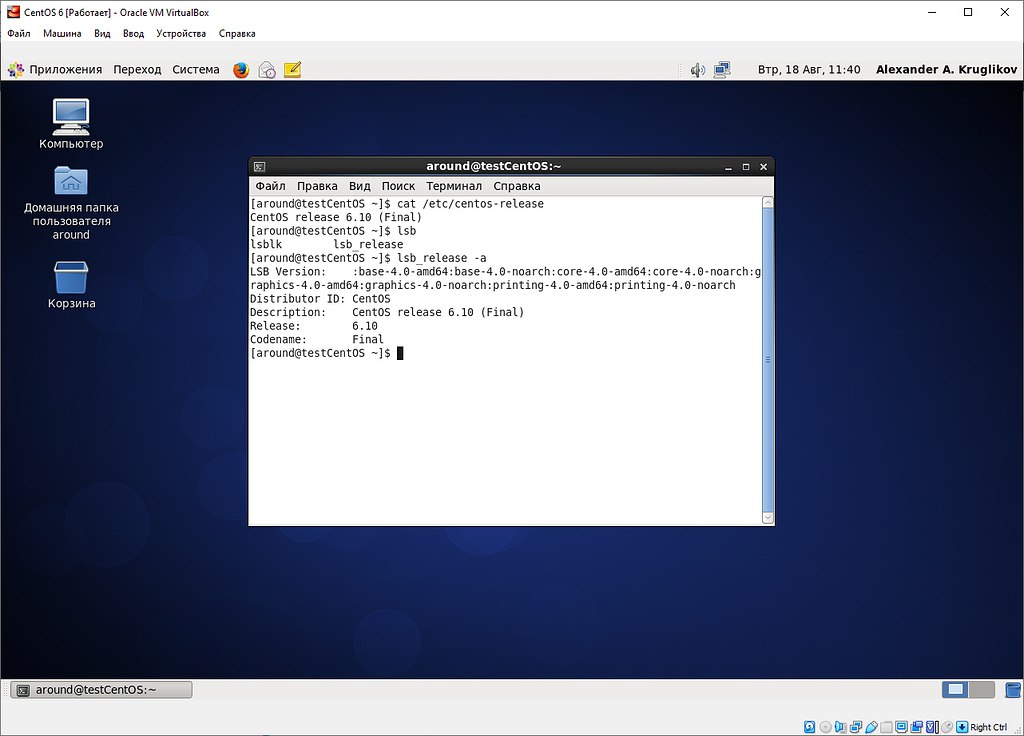Open the Tomboy notes launcher
This screenshot has width=1024, height=736.
[293, 70]
